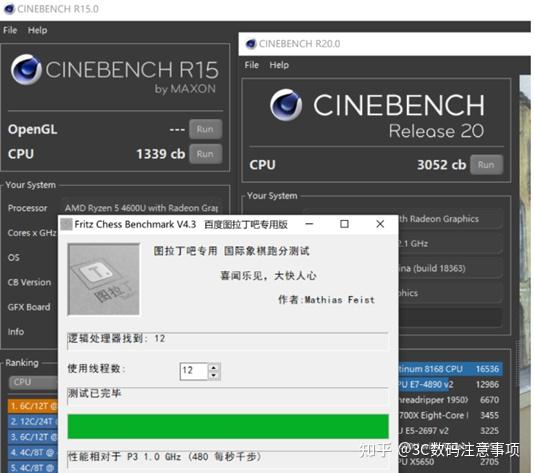
Task: Run the R15 OpenGL test
Action: pyautogui.click(x=205, y=129)
